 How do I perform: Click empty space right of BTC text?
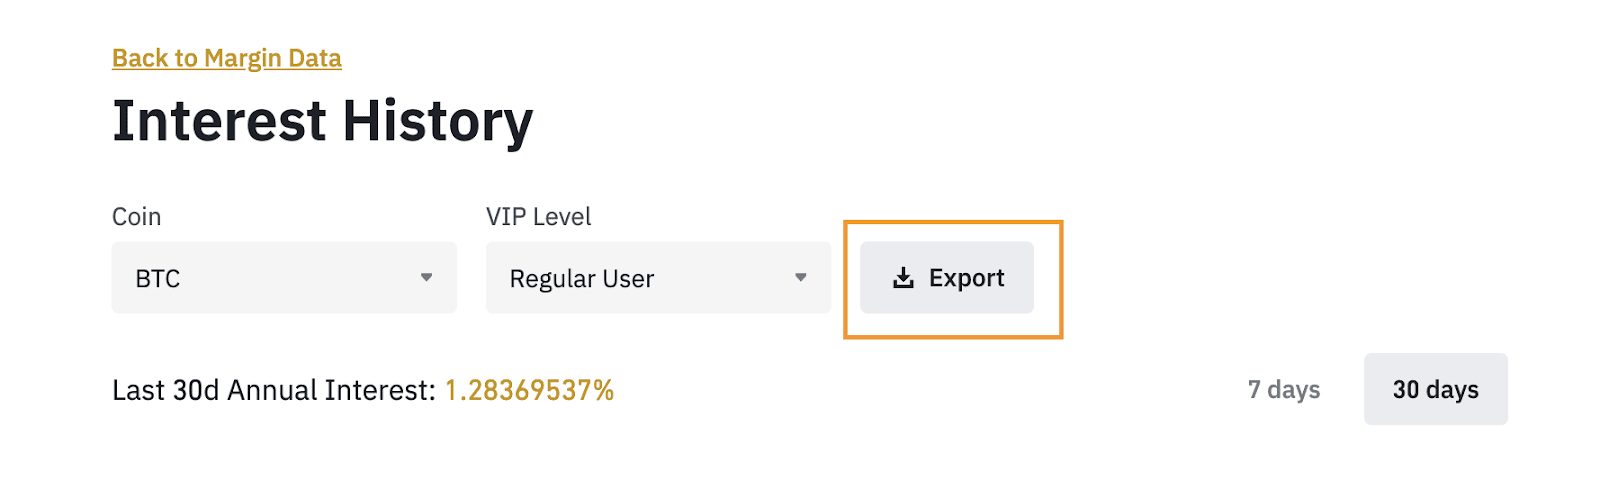point(300,278)
